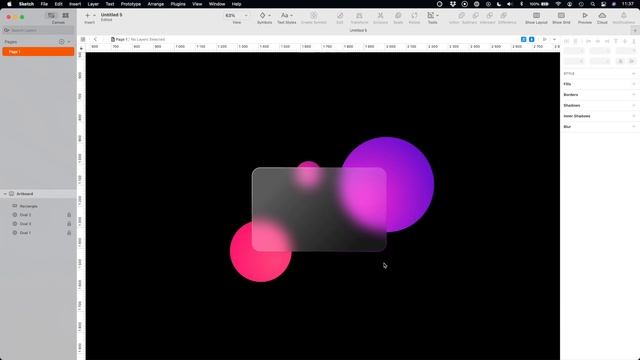Select the Untitled 5 document tab
This screenshot has height=360, width=640.
click(358, 31)
